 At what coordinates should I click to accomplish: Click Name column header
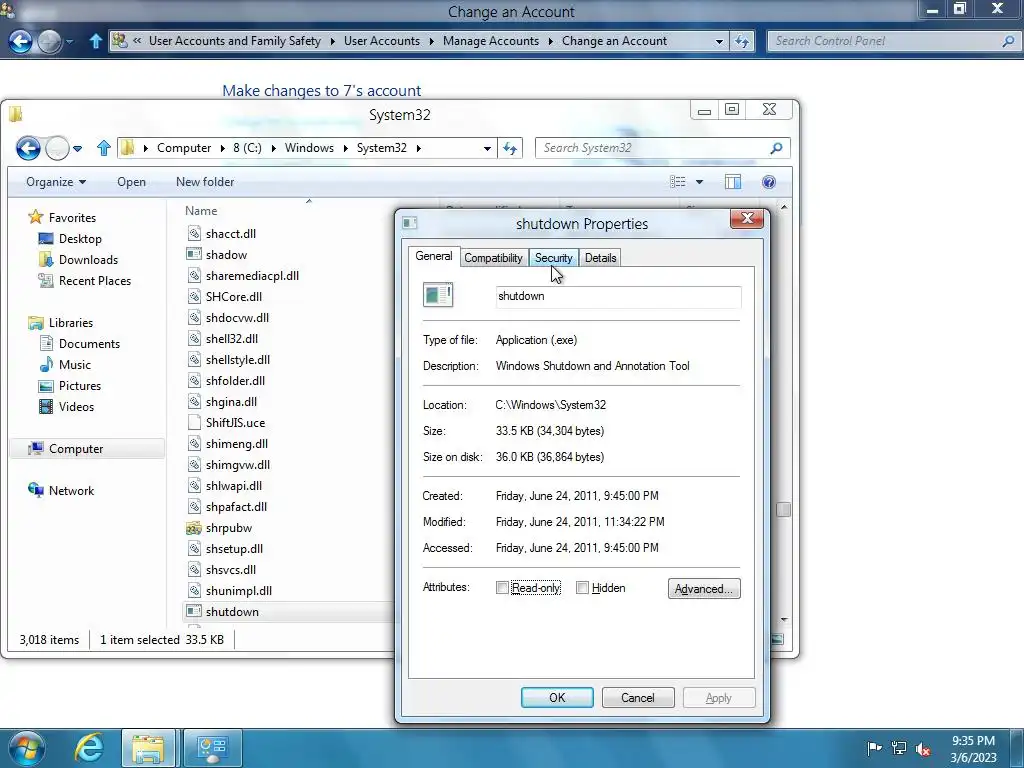pos(201,211)
